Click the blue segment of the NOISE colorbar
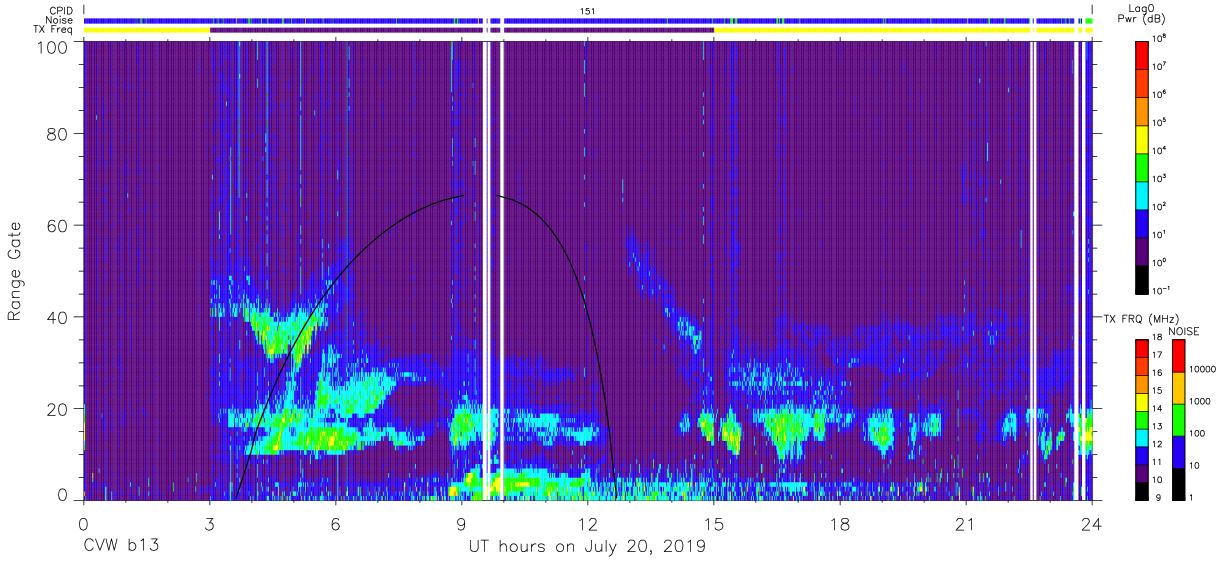Viewport: 1228px width, 567px height. coord(1177,452)
